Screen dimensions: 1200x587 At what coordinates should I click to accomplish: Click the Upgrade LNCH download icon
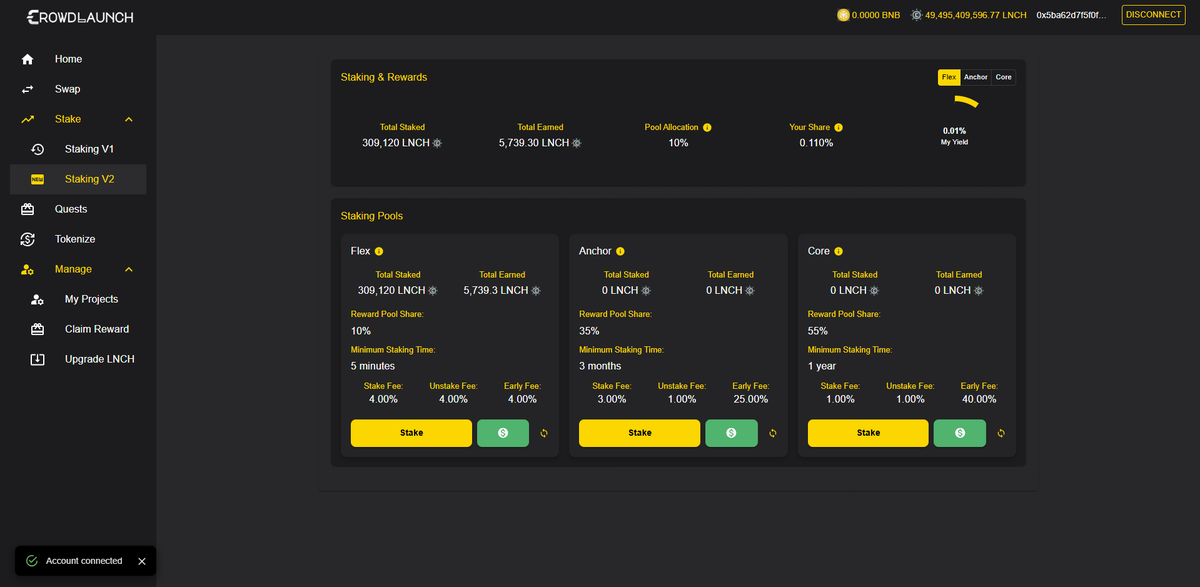(x=38, y=359)
